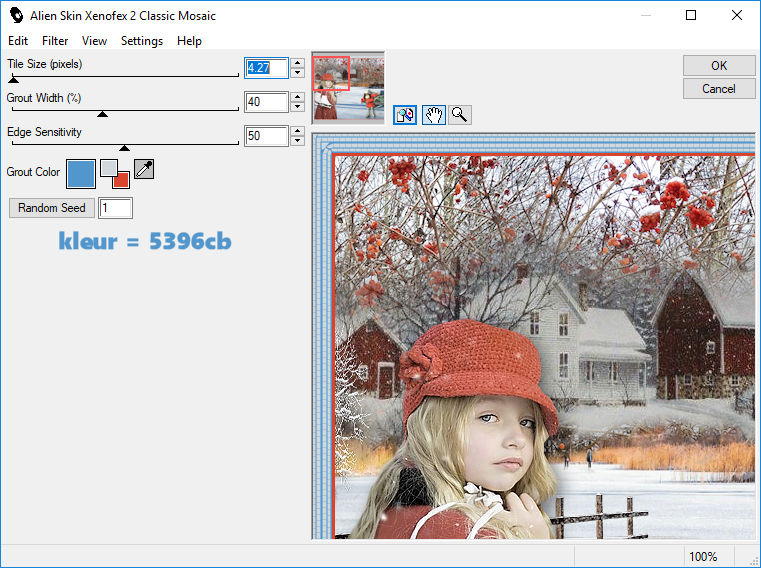Click the Edge Sensitivity value field

click(x=266, y=136)
